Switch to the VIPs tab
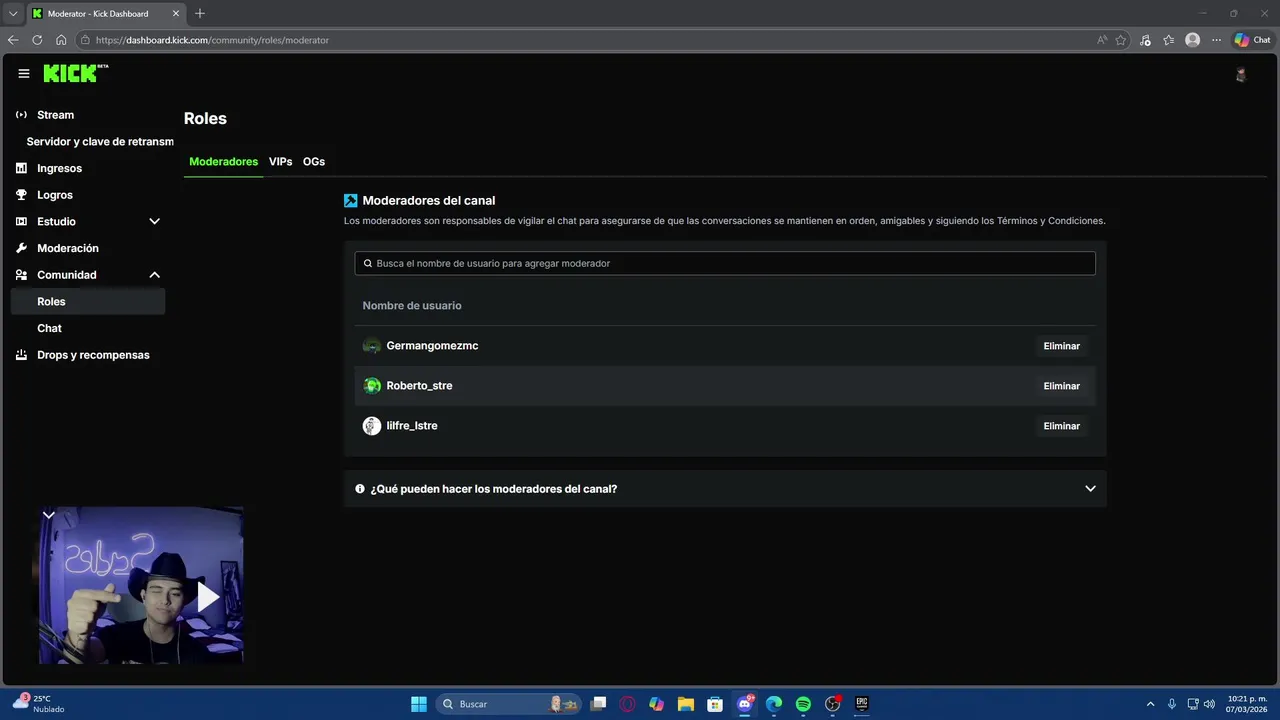Image resolution: width=1280 pixels, height=720 pixels. [281, 162]
